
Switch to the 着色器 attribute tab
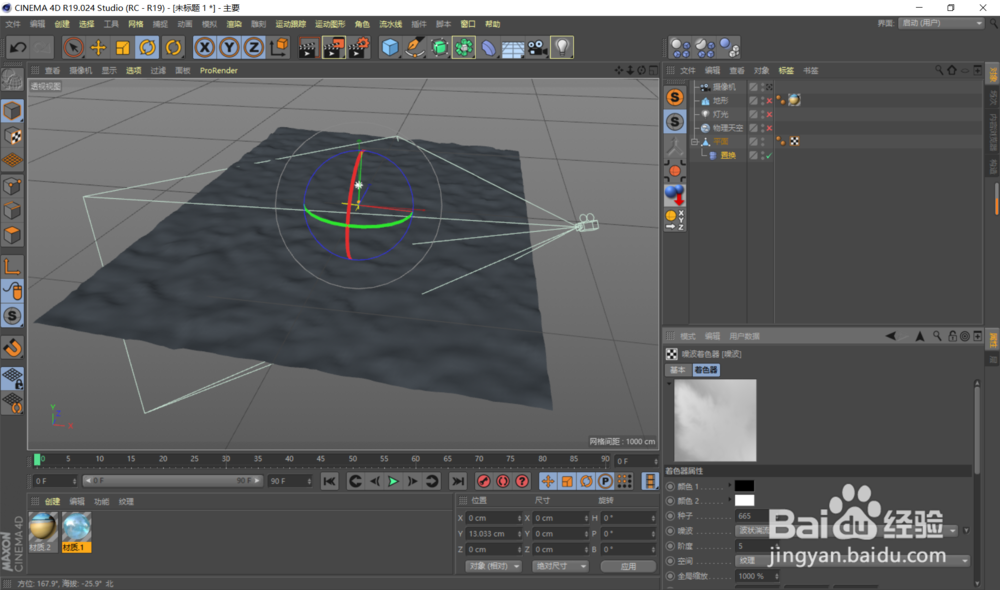(706, 370)
